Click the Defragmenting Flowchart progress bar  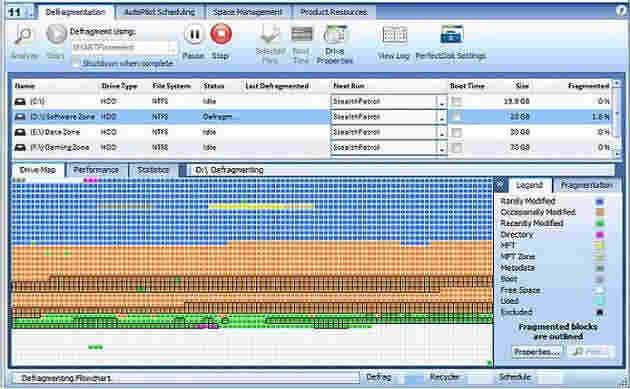click(186, 378)
